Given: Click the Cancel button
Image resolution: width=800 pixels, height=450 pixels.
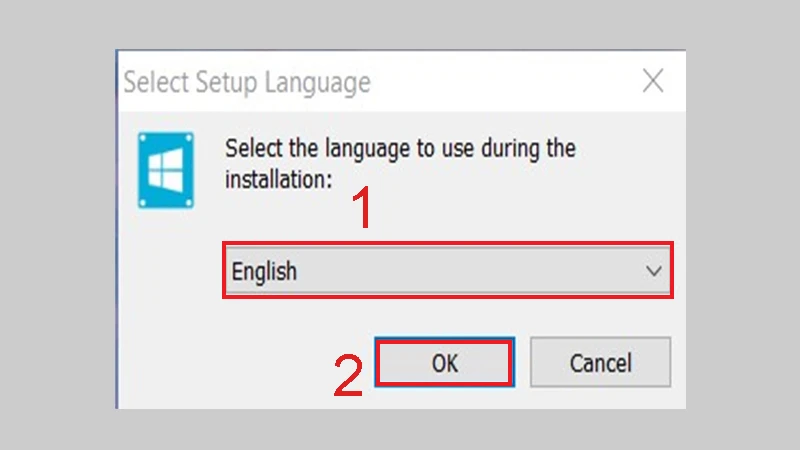Looking at the screenshot, I should 600,363.
